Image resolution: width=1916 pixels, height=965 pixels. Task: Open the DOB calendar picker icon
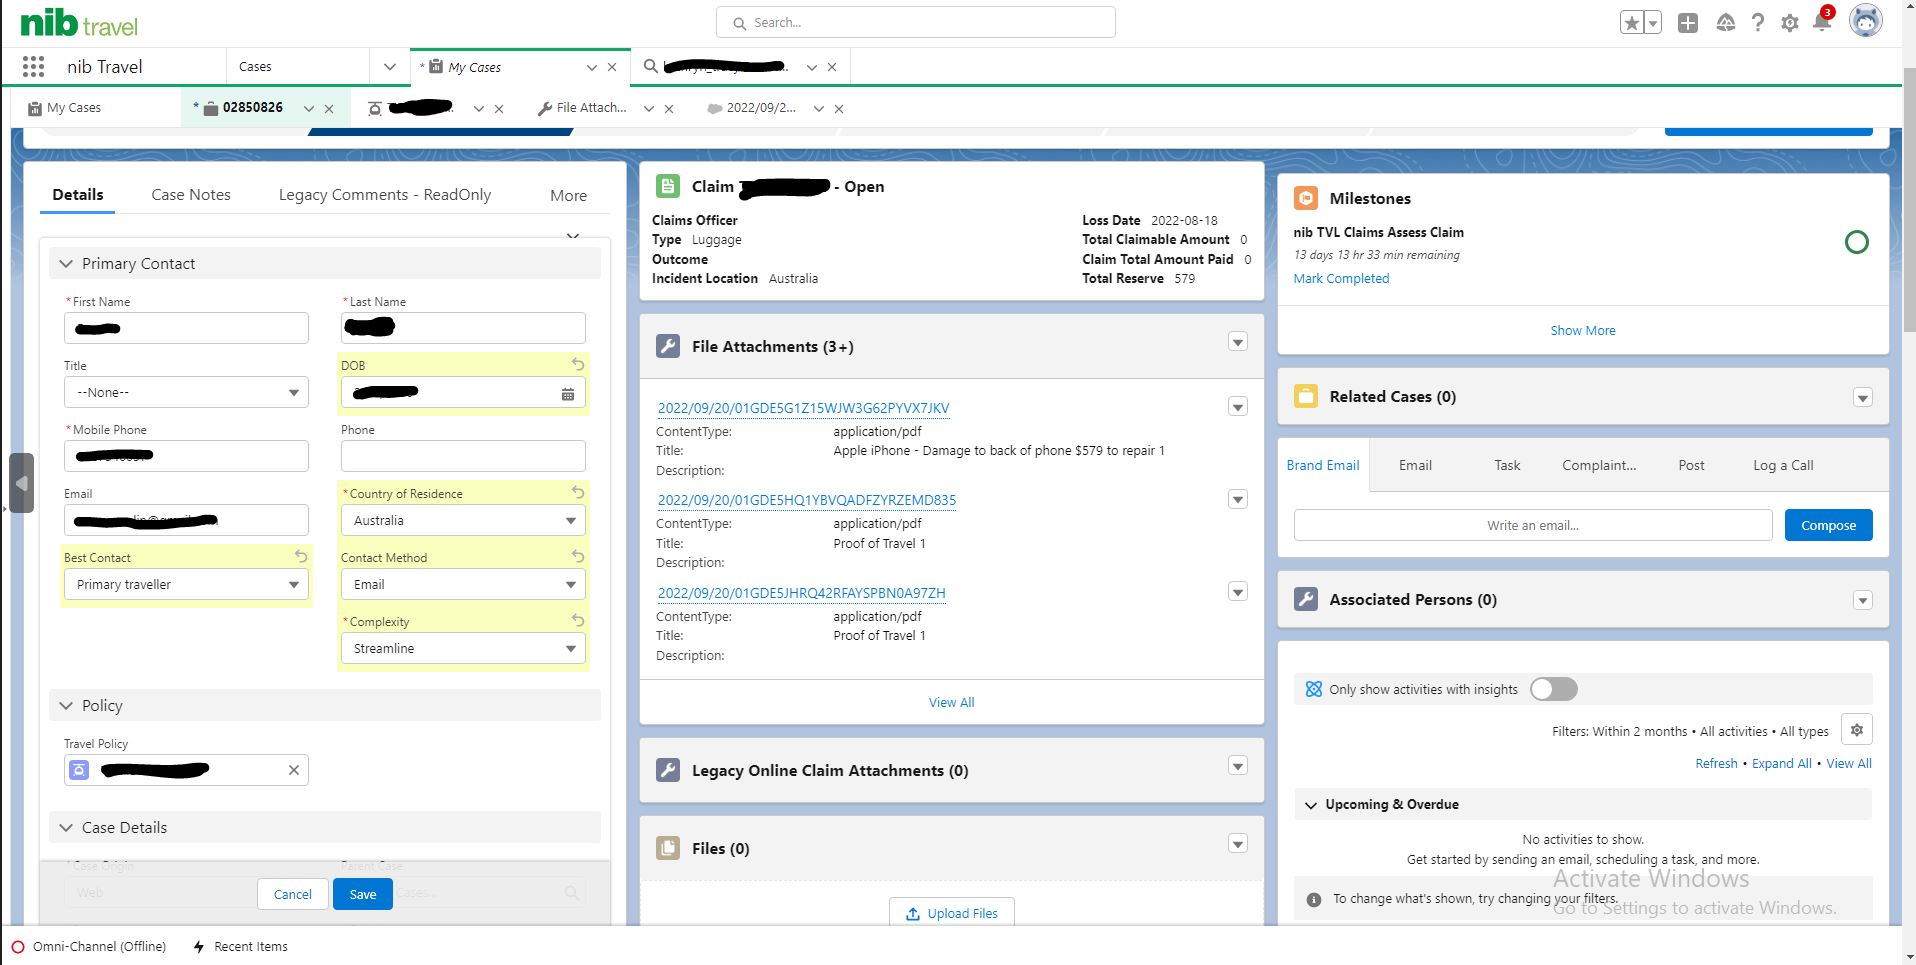click(x=568, y=394)
